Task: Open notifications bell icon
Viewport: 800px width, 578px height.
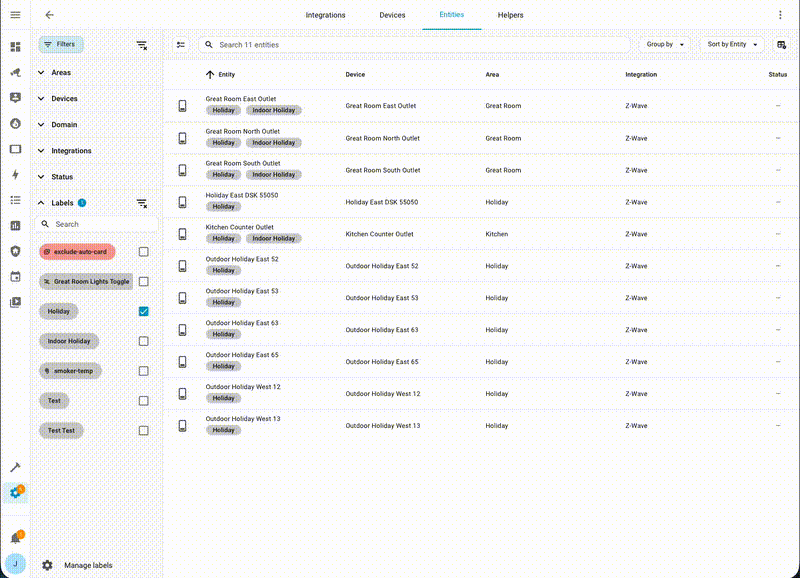Action: (15, 538)
